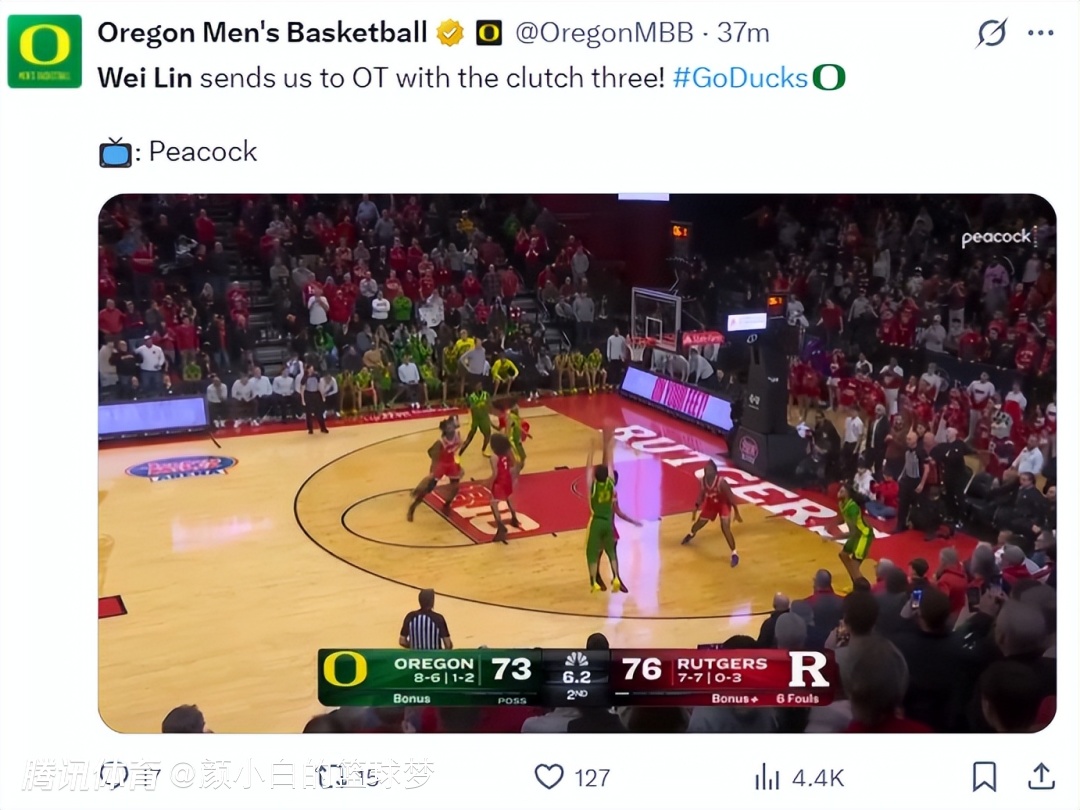Viewport: 1080px width, 810px height.
Task: Click the Oregon Men's Basketball display name
Action: point(262,33)
